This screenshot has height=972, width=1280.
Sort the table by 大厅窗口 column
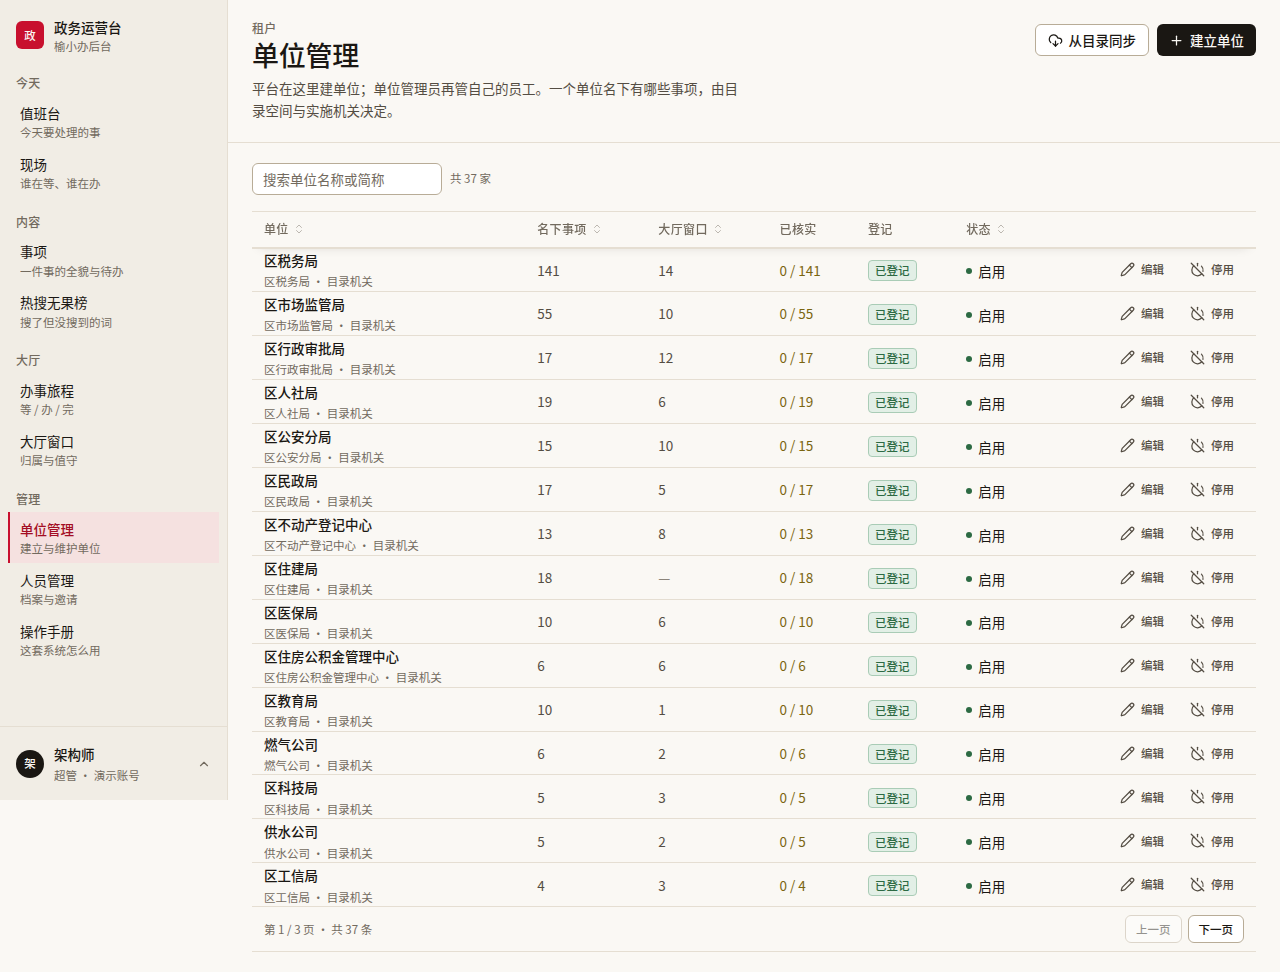pyautogui.click(x=690, y=229)
